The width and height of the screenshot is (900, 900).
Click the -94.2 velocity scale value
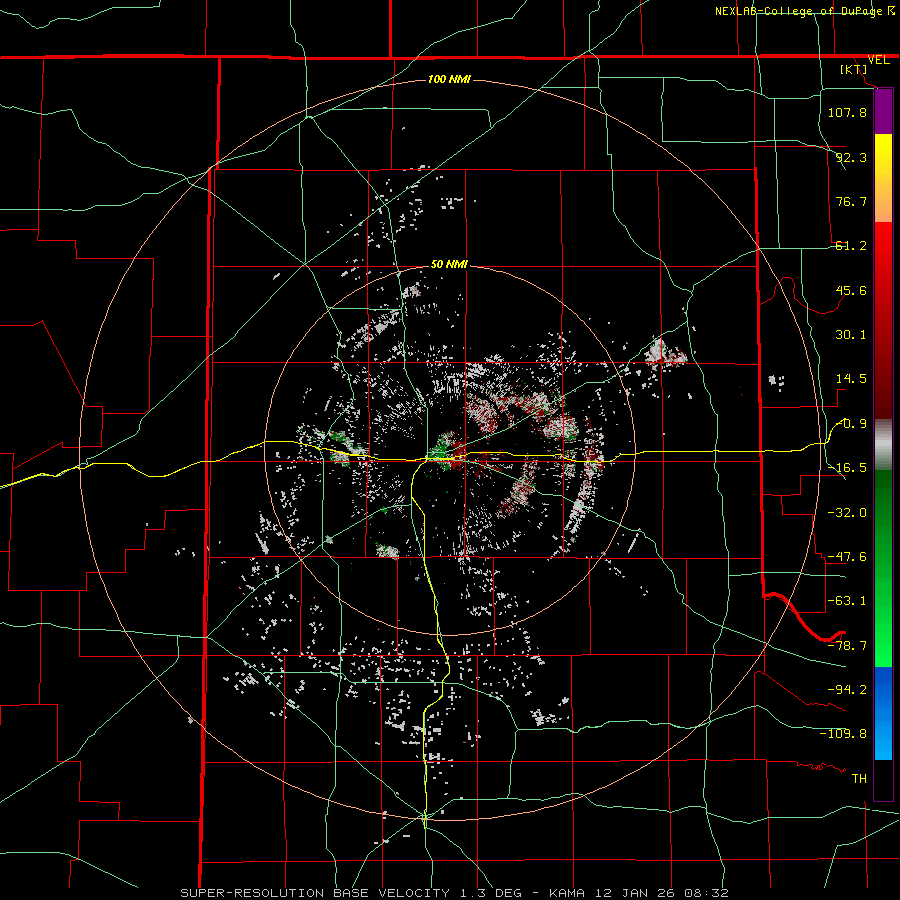pyautogui.click(x=847, y=690)
